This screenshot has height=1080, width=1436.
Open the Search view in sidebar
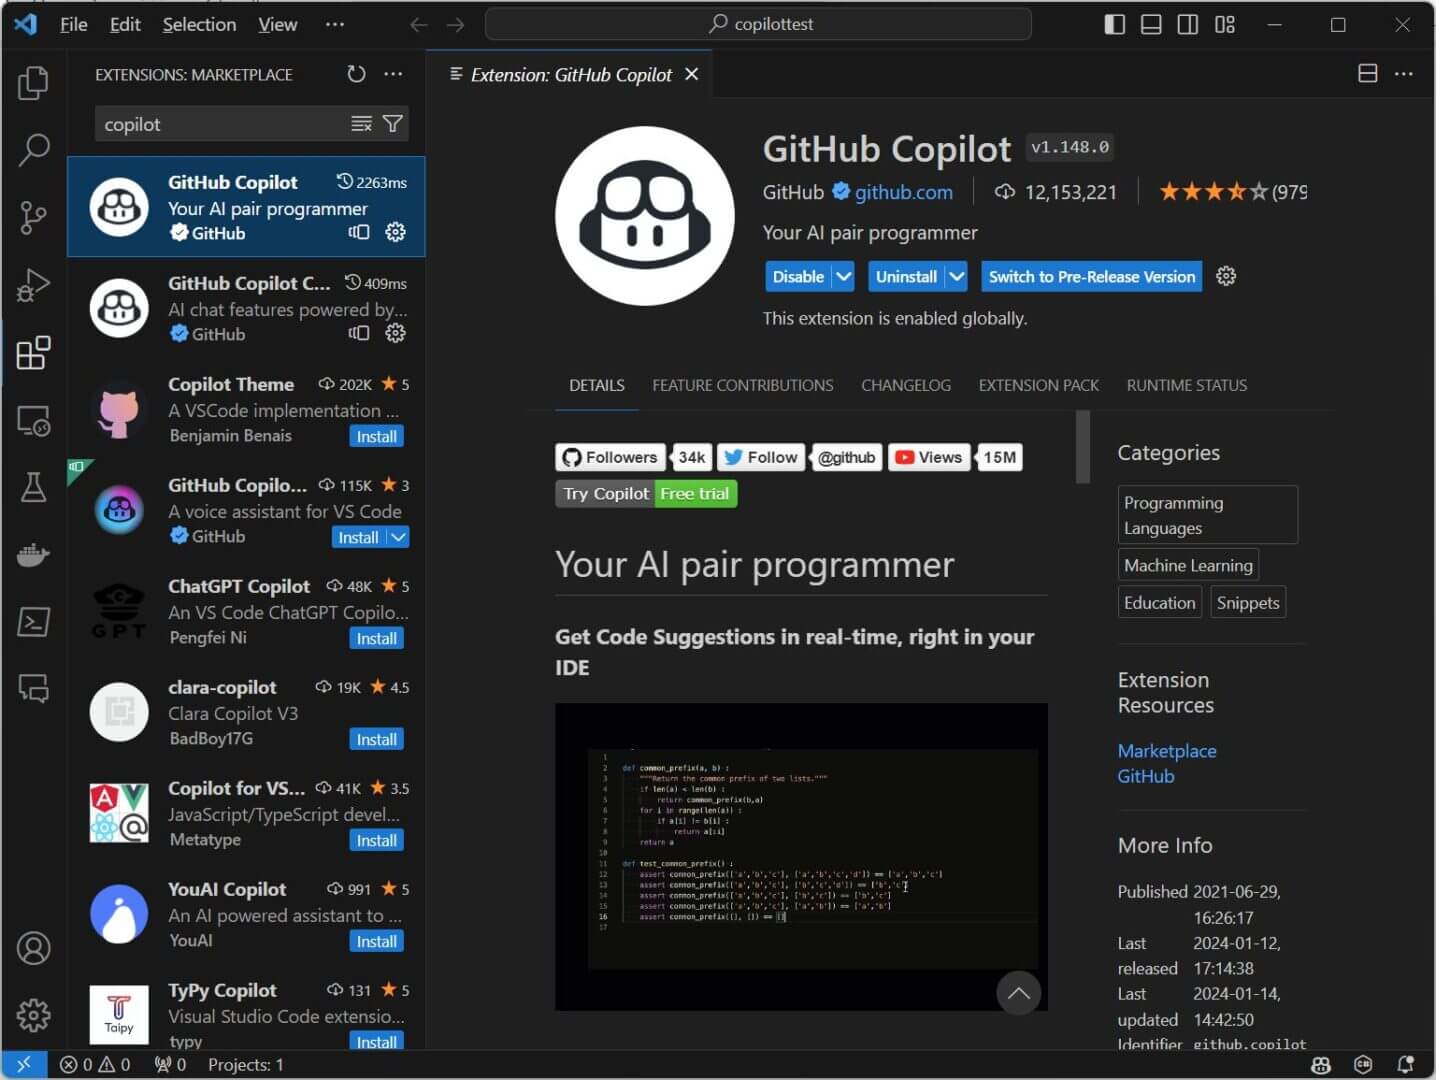pyautogui.click(x=33, y=150)
